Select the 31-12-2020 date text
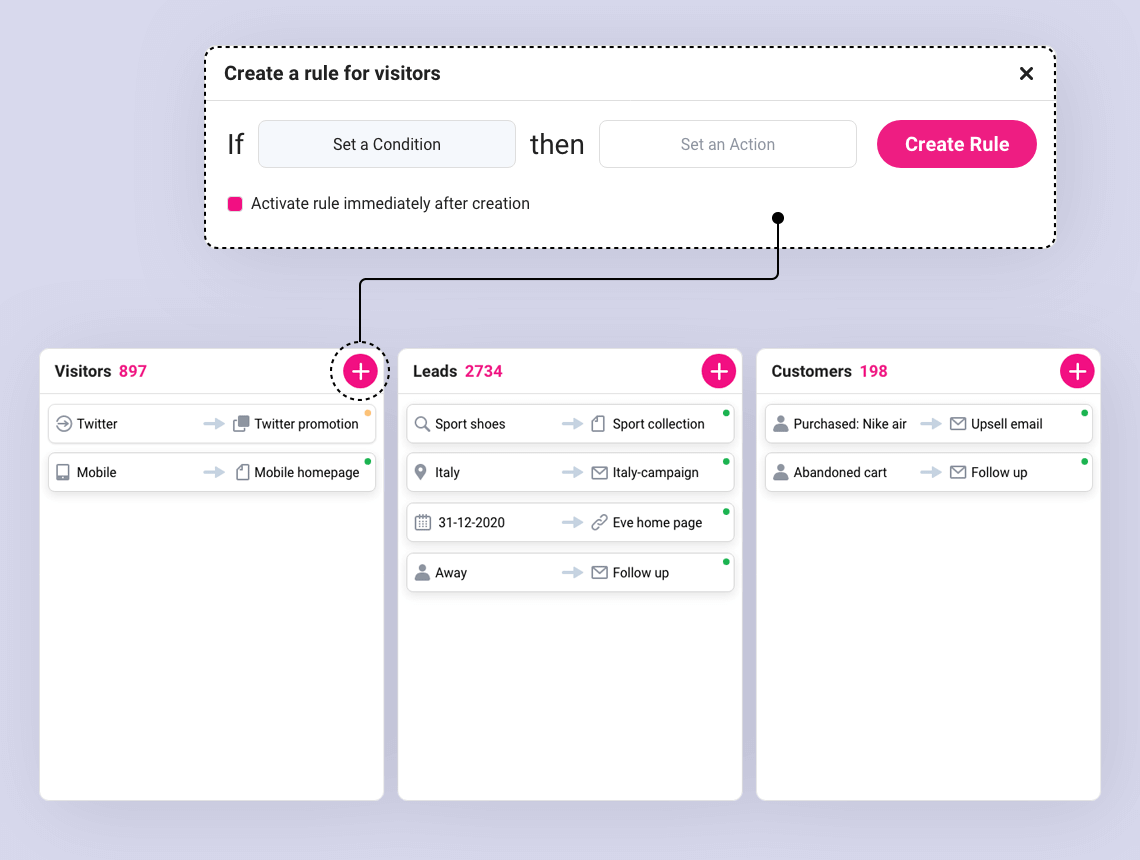The image size is (1140, 860). pyautogui.click(x=471, y=522)
